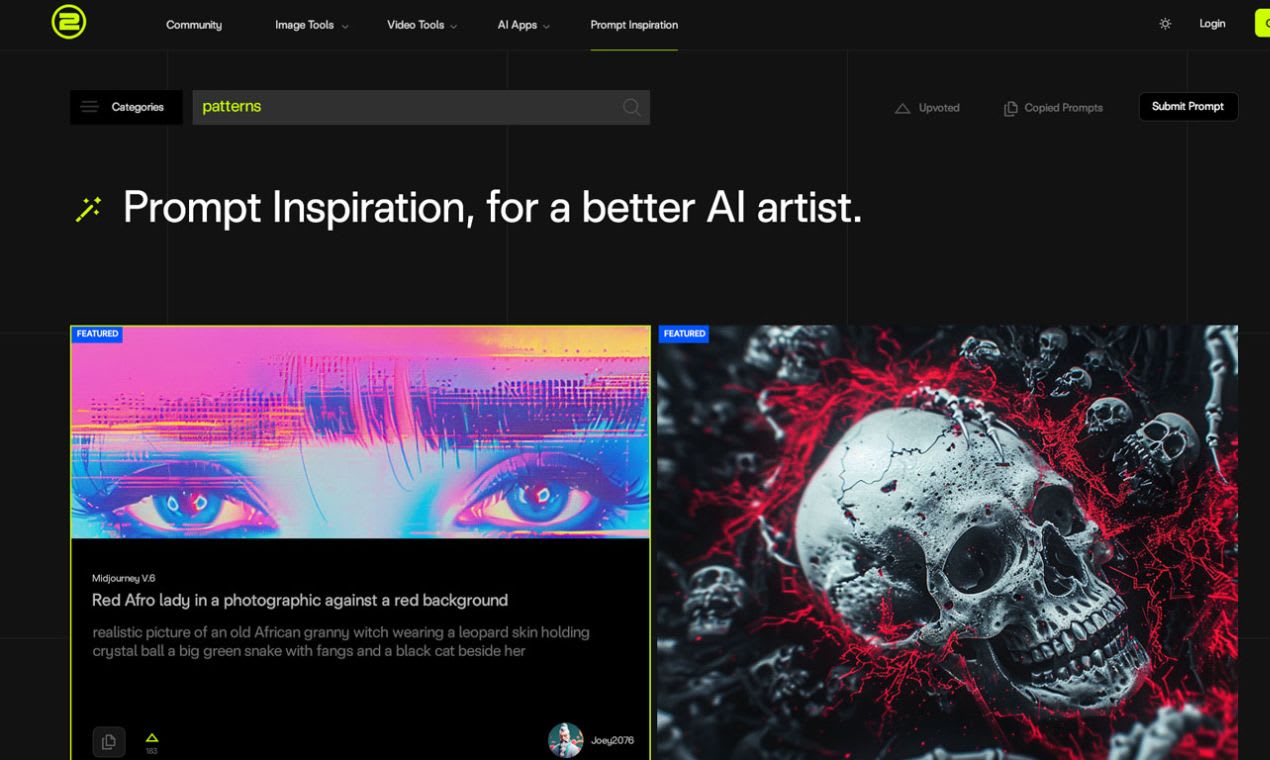Screen dimensions: 1270x760
Task: Expand the Image Tools dropdown
Action: [x=312, y=25]
